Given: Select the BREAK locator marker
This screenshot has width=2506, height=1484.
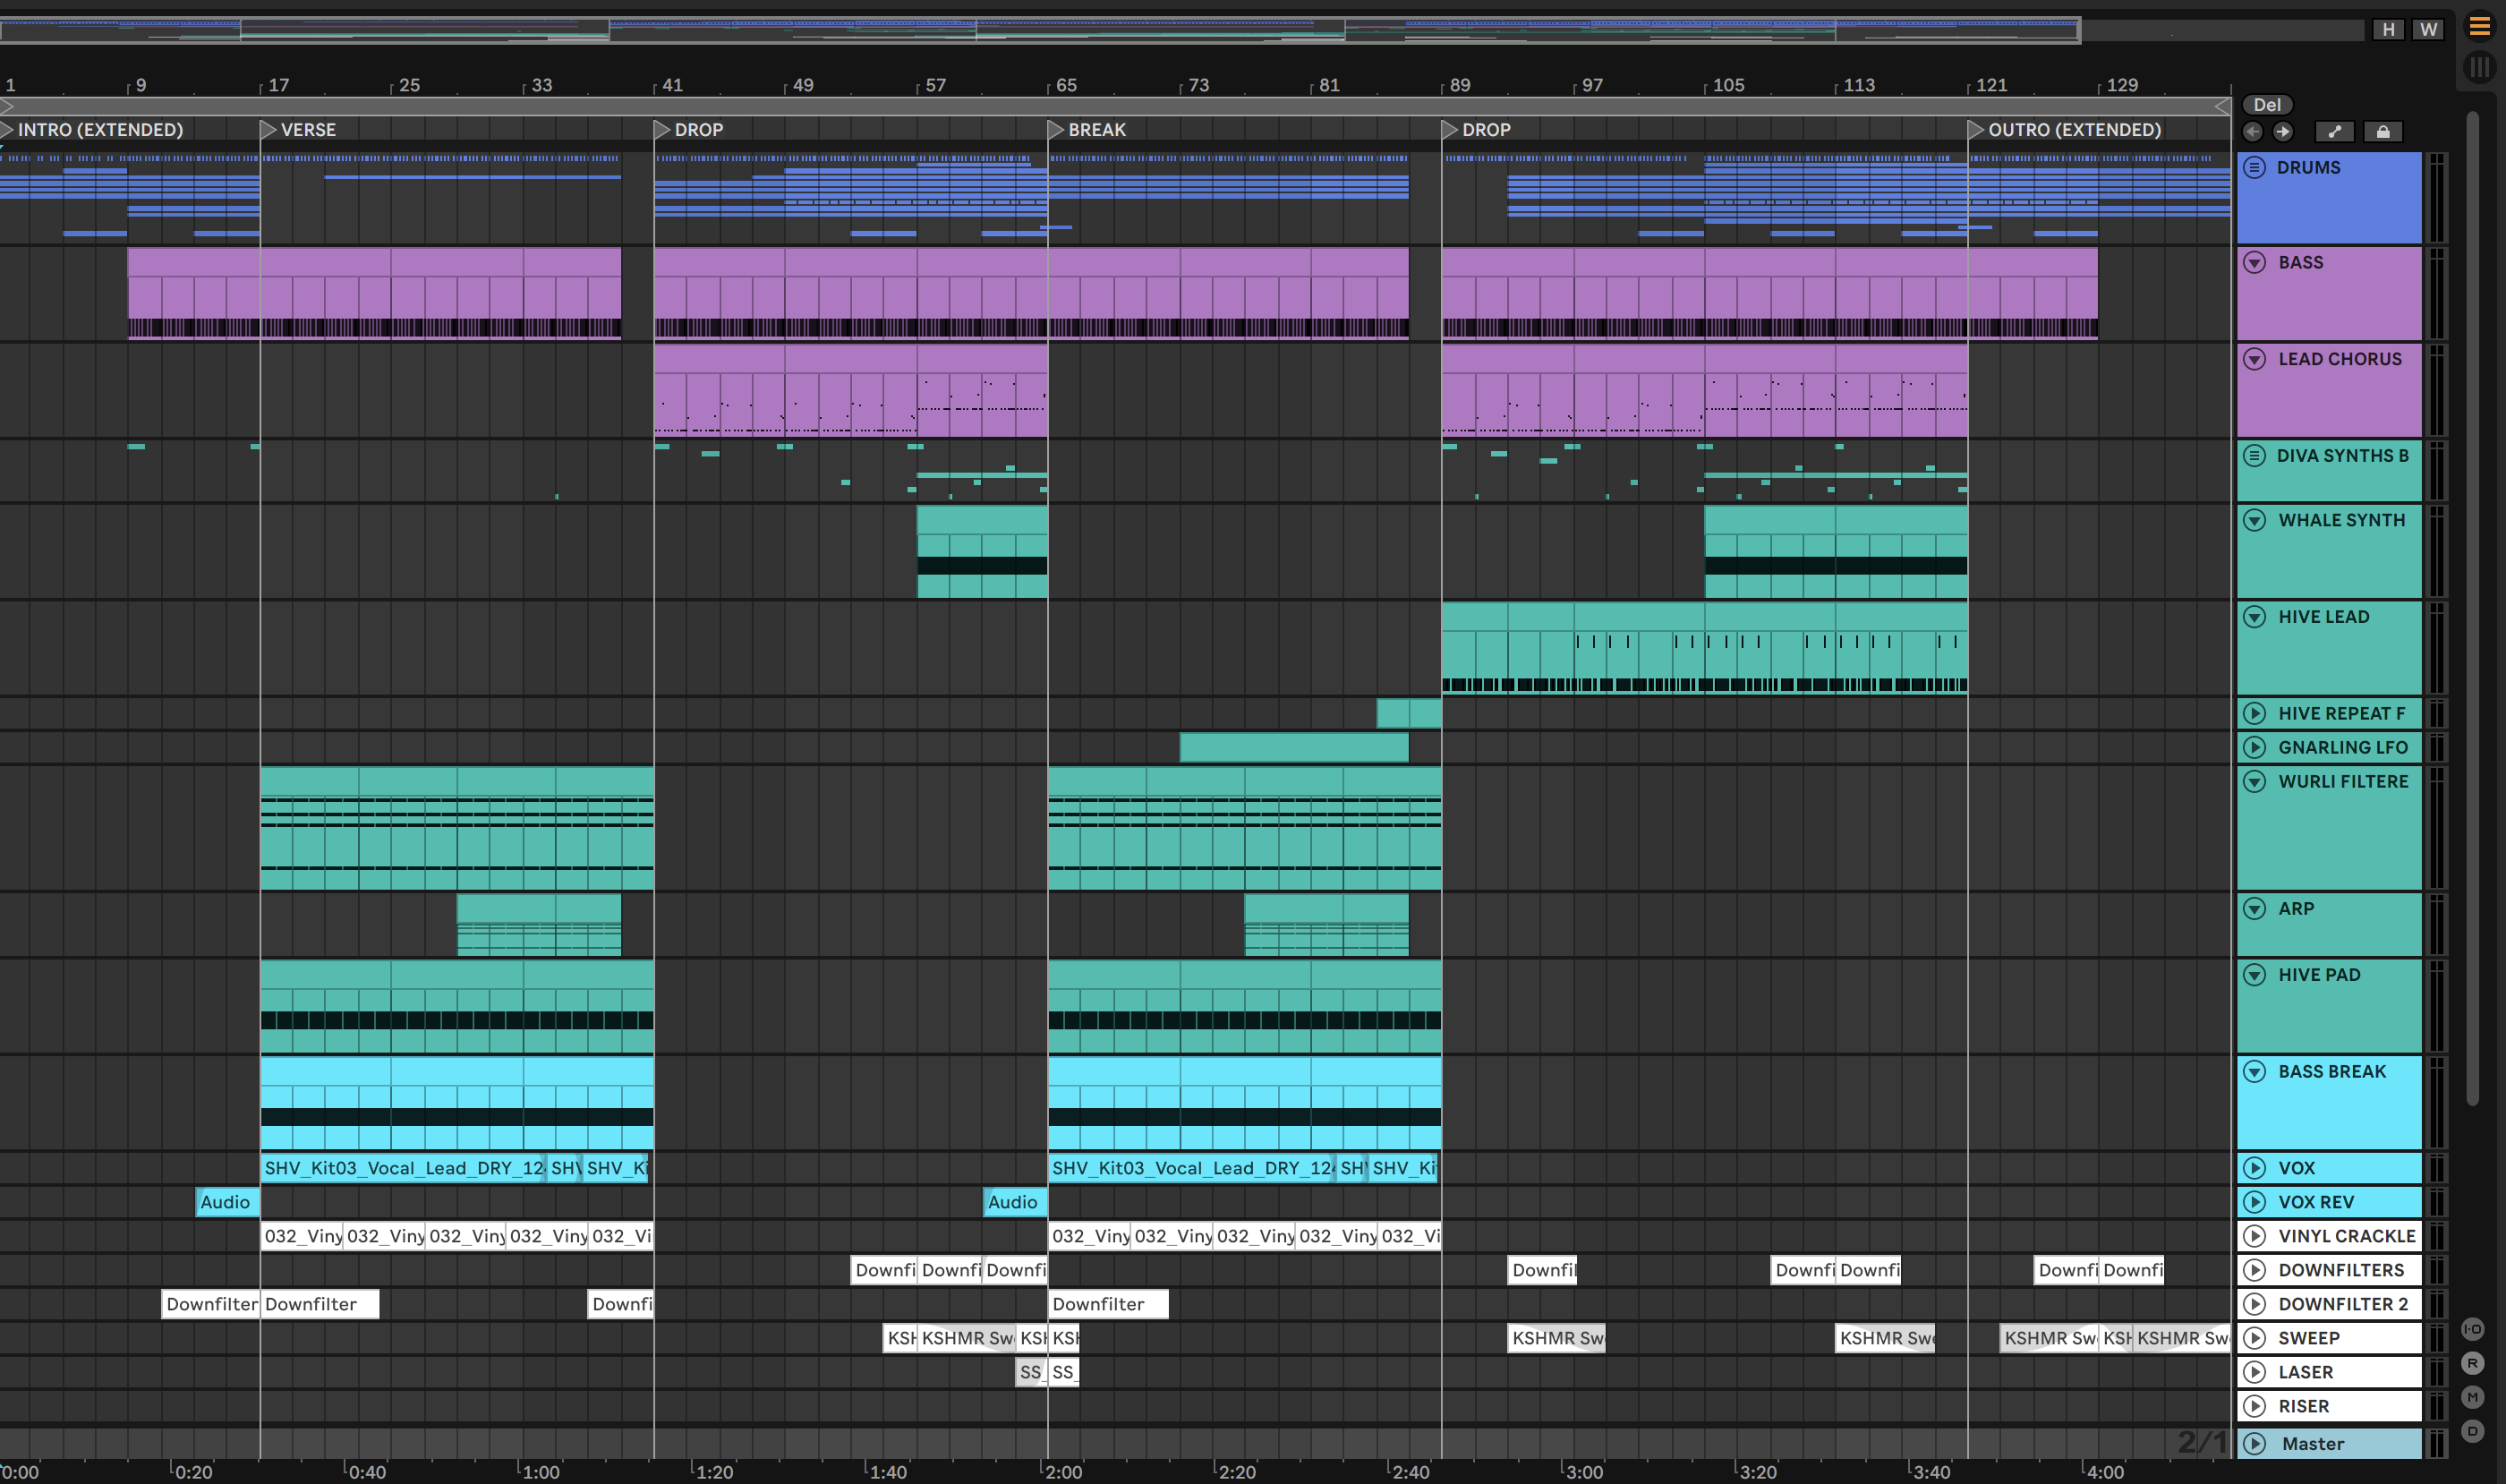Looking at the screenshot, I should click(x=1055, y=130).
